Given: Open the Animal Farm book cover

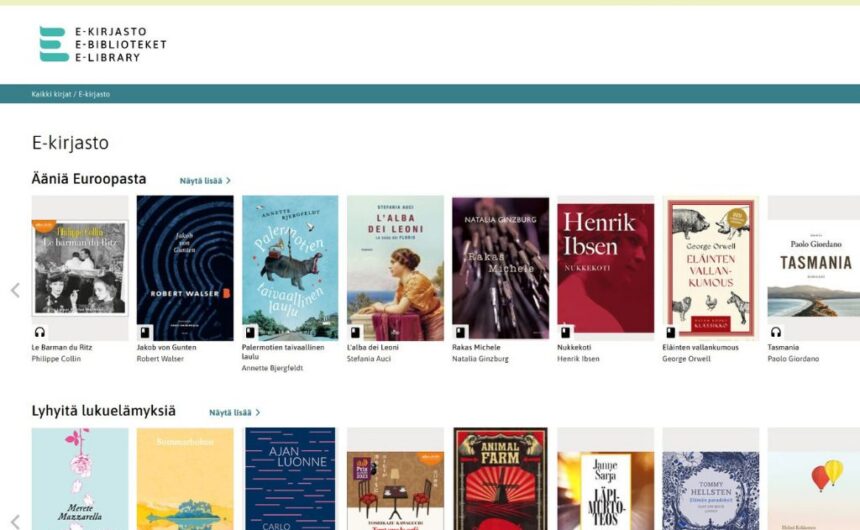Looking at the screenshot, I should [500, 479].
